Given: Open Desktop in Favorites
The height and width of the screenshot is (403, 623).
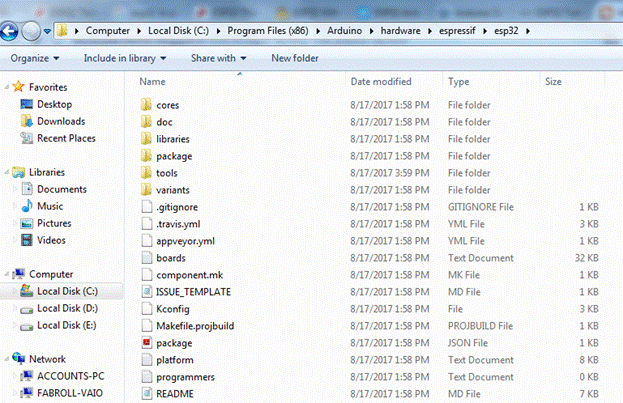Looking at the screenshot, I should [x=54, y=104].
